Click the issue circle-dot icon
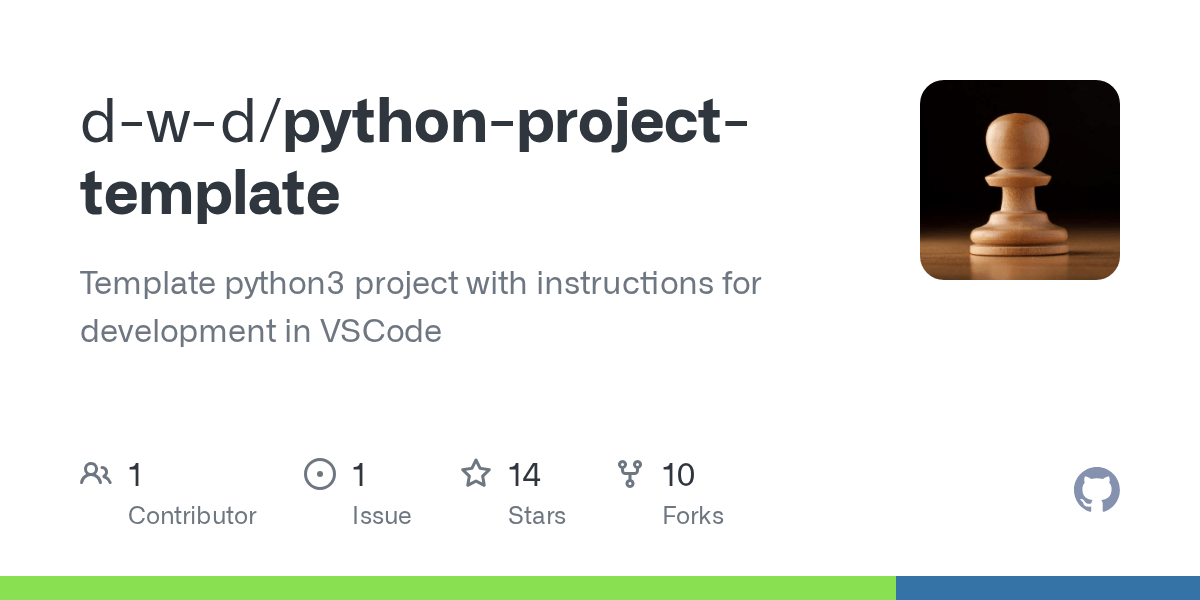 [320, 474]
